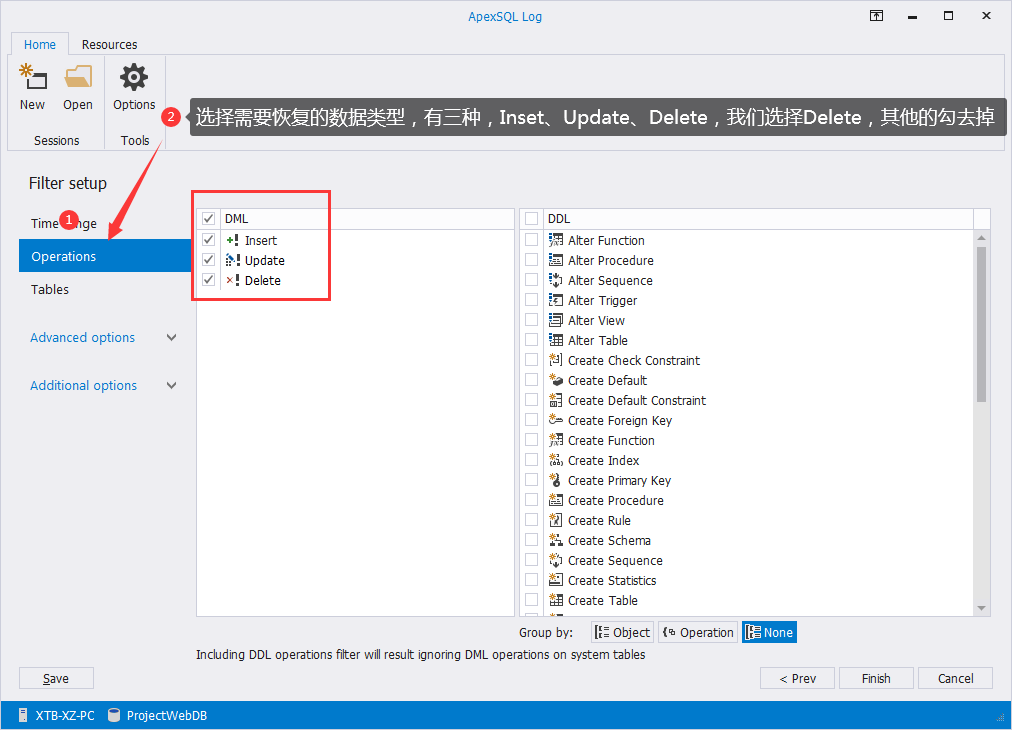Toggle the DDL select-all checkbox
1012x730 pixels.
[531, 219]
